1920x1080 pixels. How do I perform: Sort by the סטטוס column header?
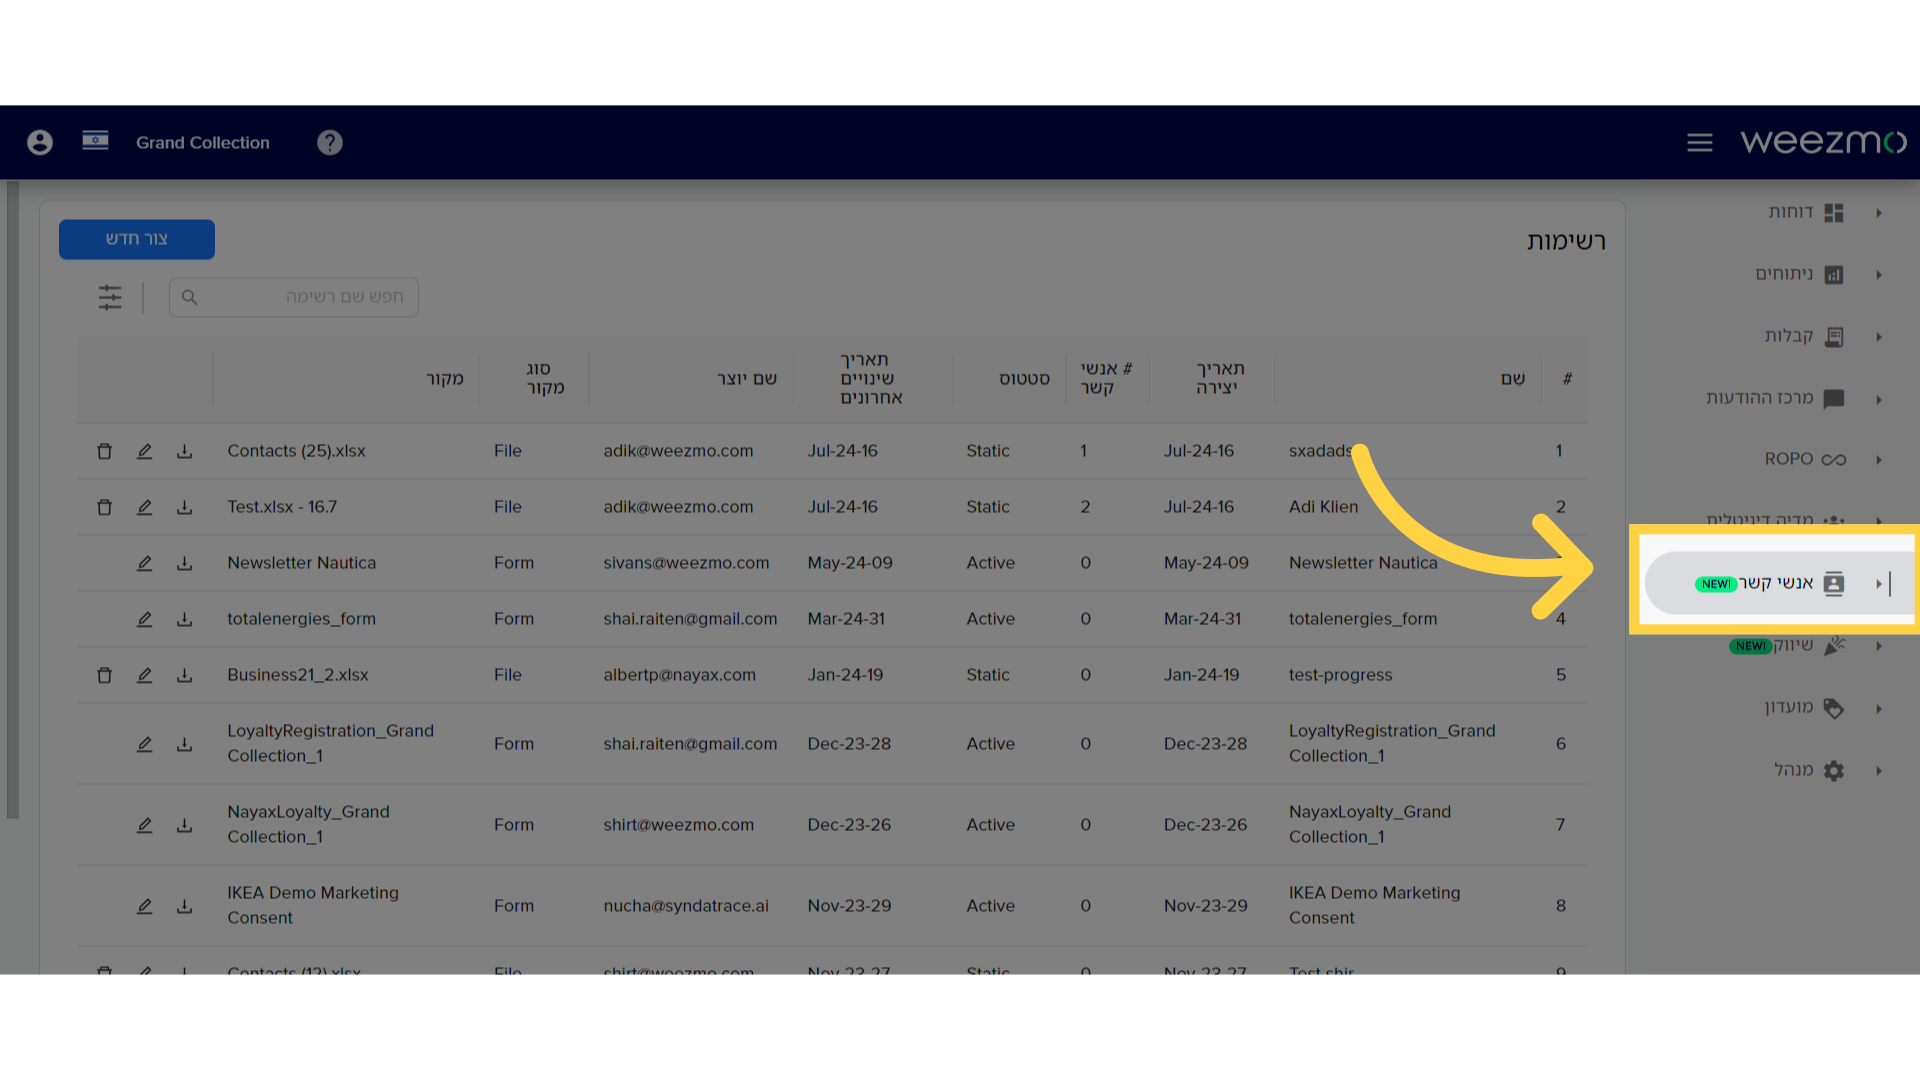(x=1024, y=379)
